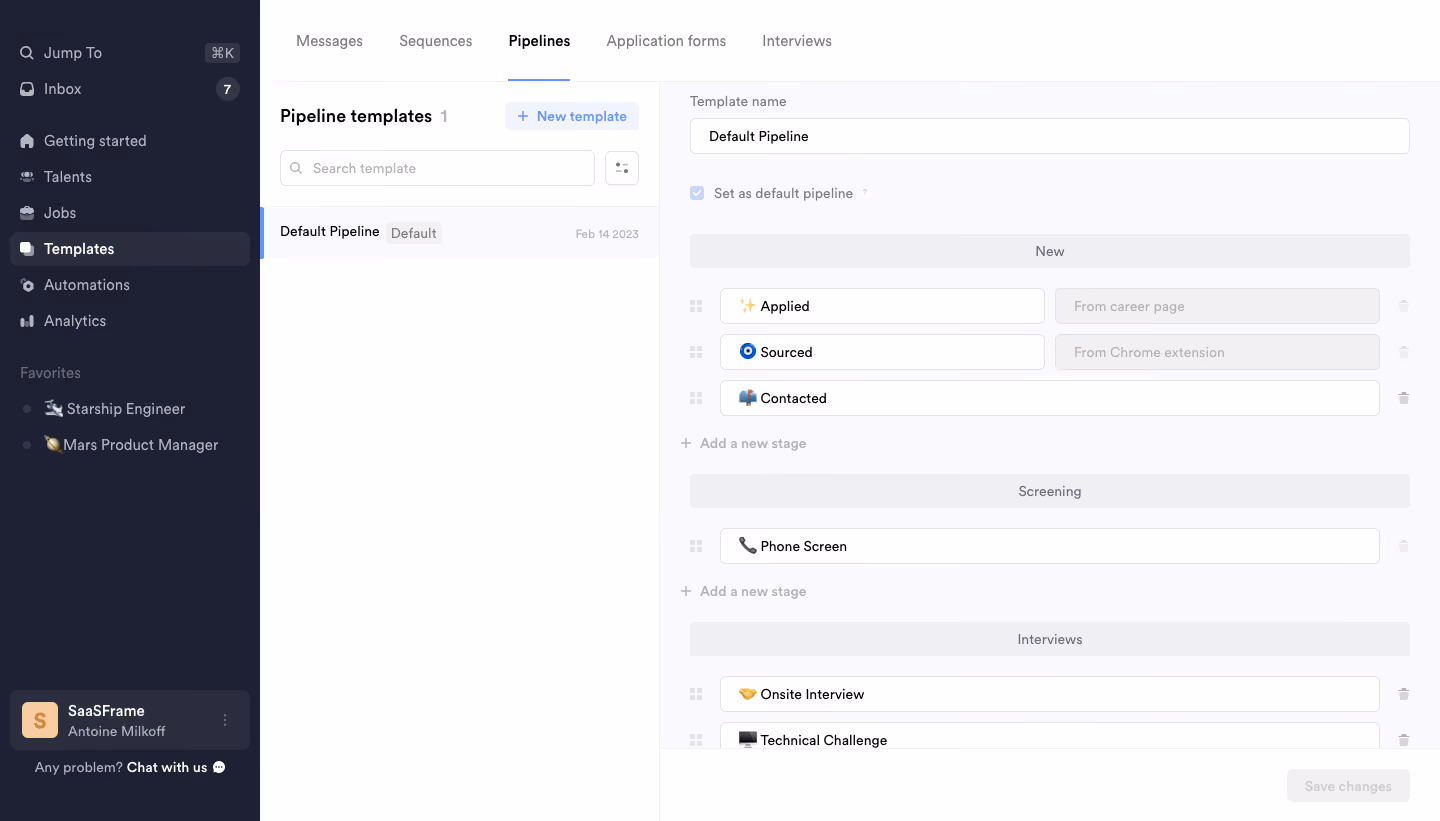Click the Interviews section header
The width and height of the screenshot is (1440, 821).
pos(1050,639)
